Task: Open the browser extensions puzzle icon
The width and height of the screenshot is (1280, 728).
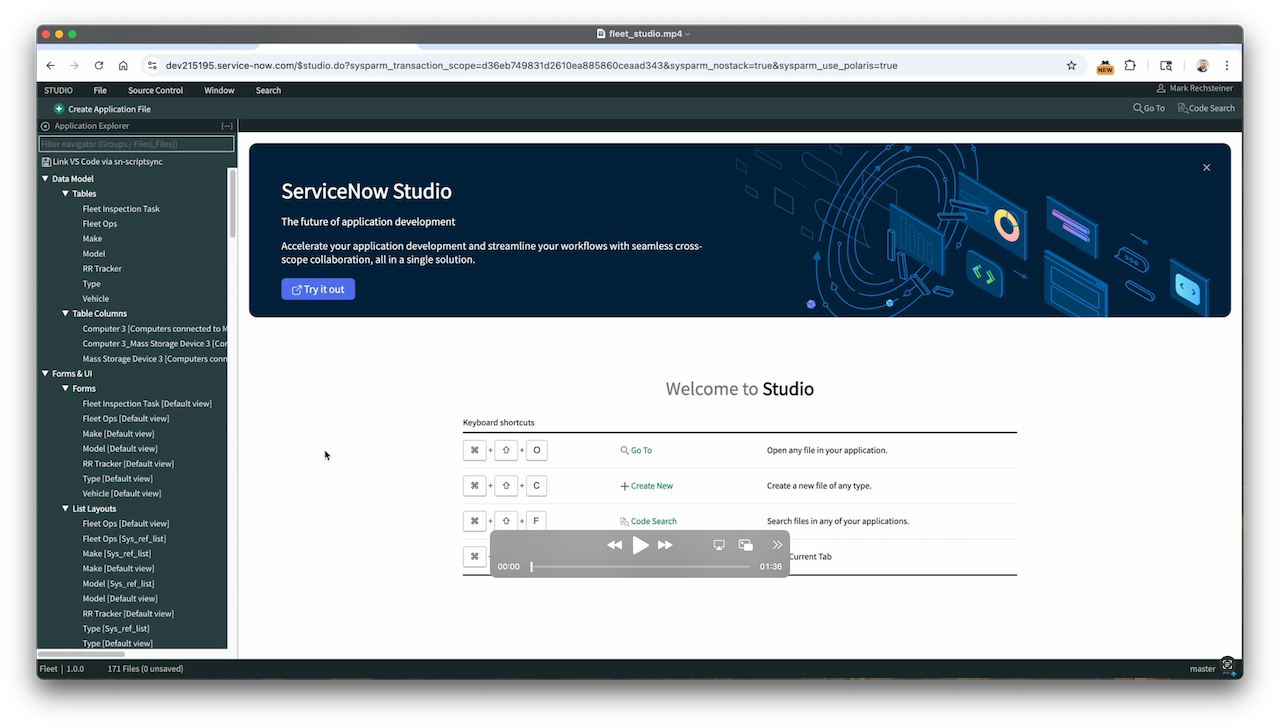Action: [1130, 65]
